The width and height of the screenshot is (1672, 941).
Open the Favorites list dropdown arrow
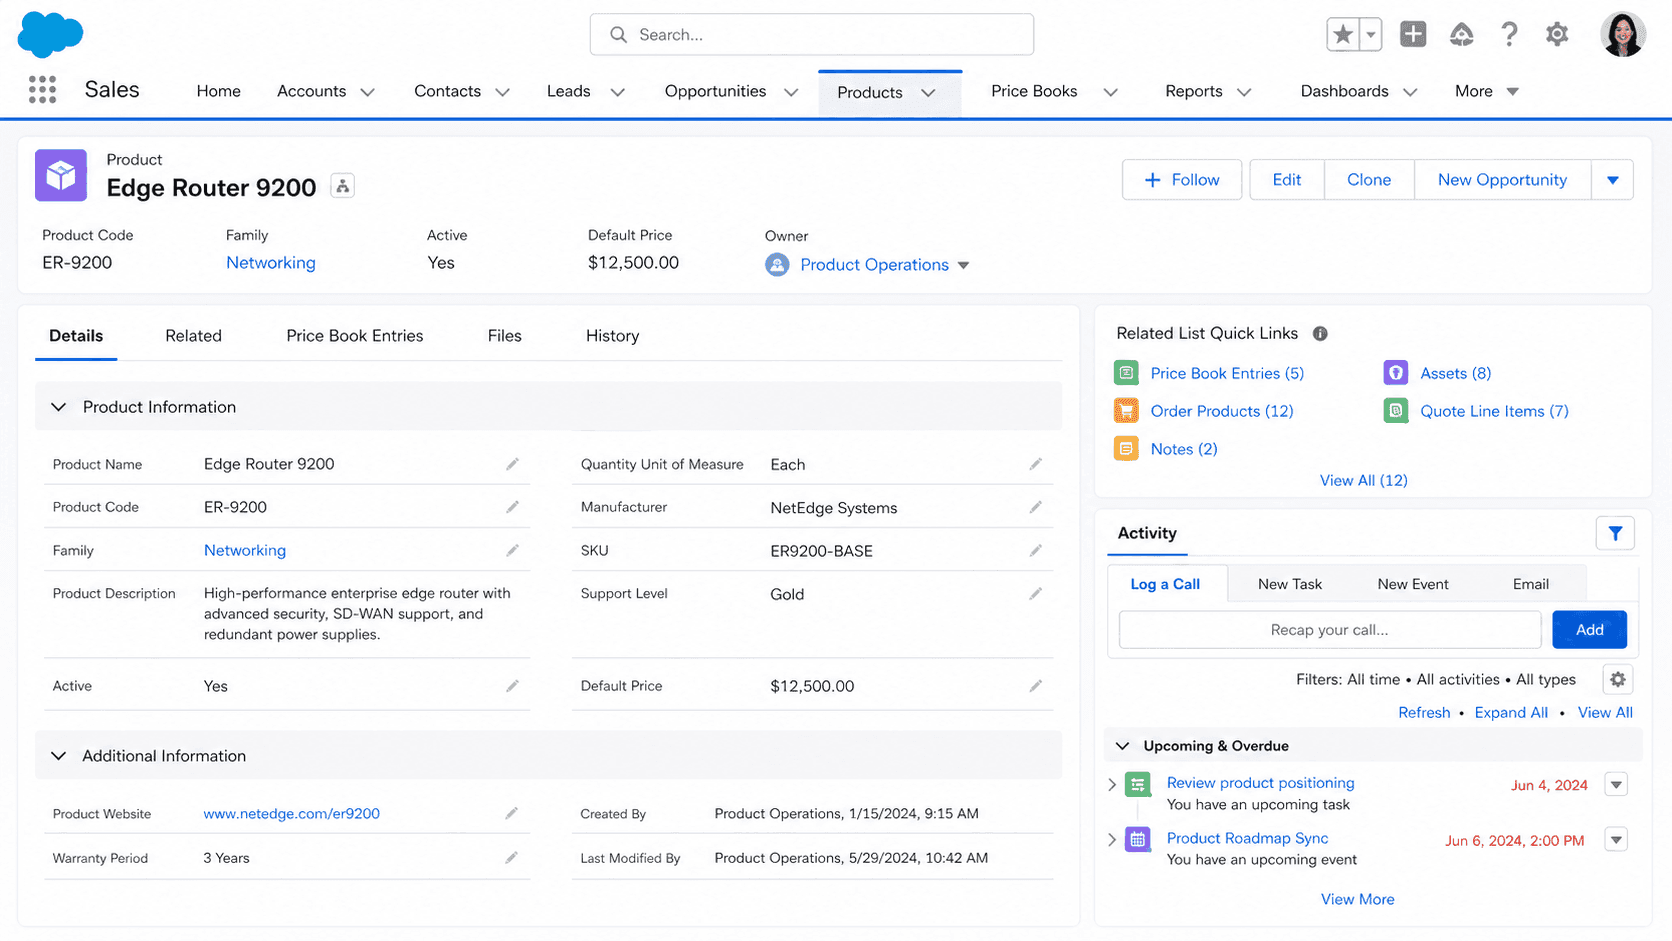(1371, 35)
